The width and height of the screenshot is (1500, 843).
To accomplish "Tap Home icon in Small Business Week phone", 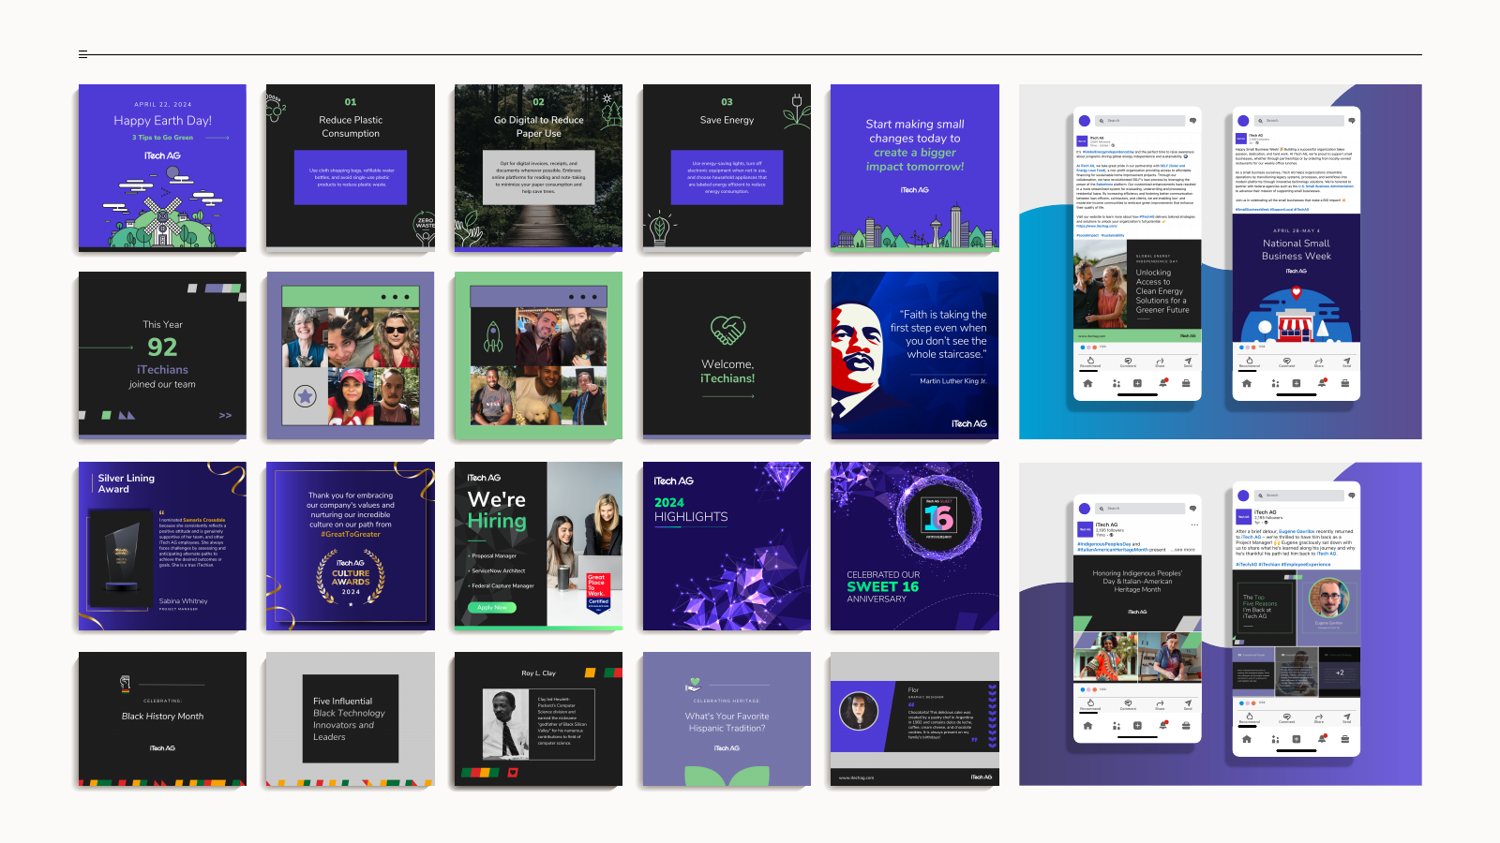I will tap(1247, 383).
